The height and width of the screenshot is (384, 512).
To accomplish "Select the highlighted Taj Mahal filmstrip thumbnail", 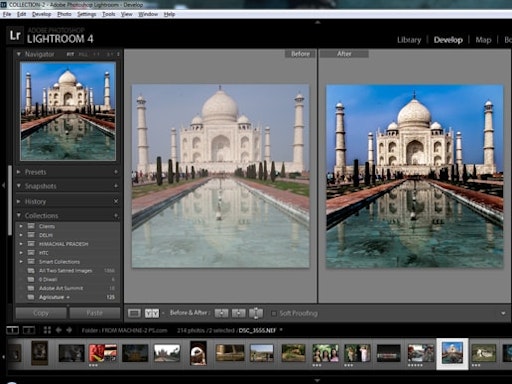I will tap(452, 353).
